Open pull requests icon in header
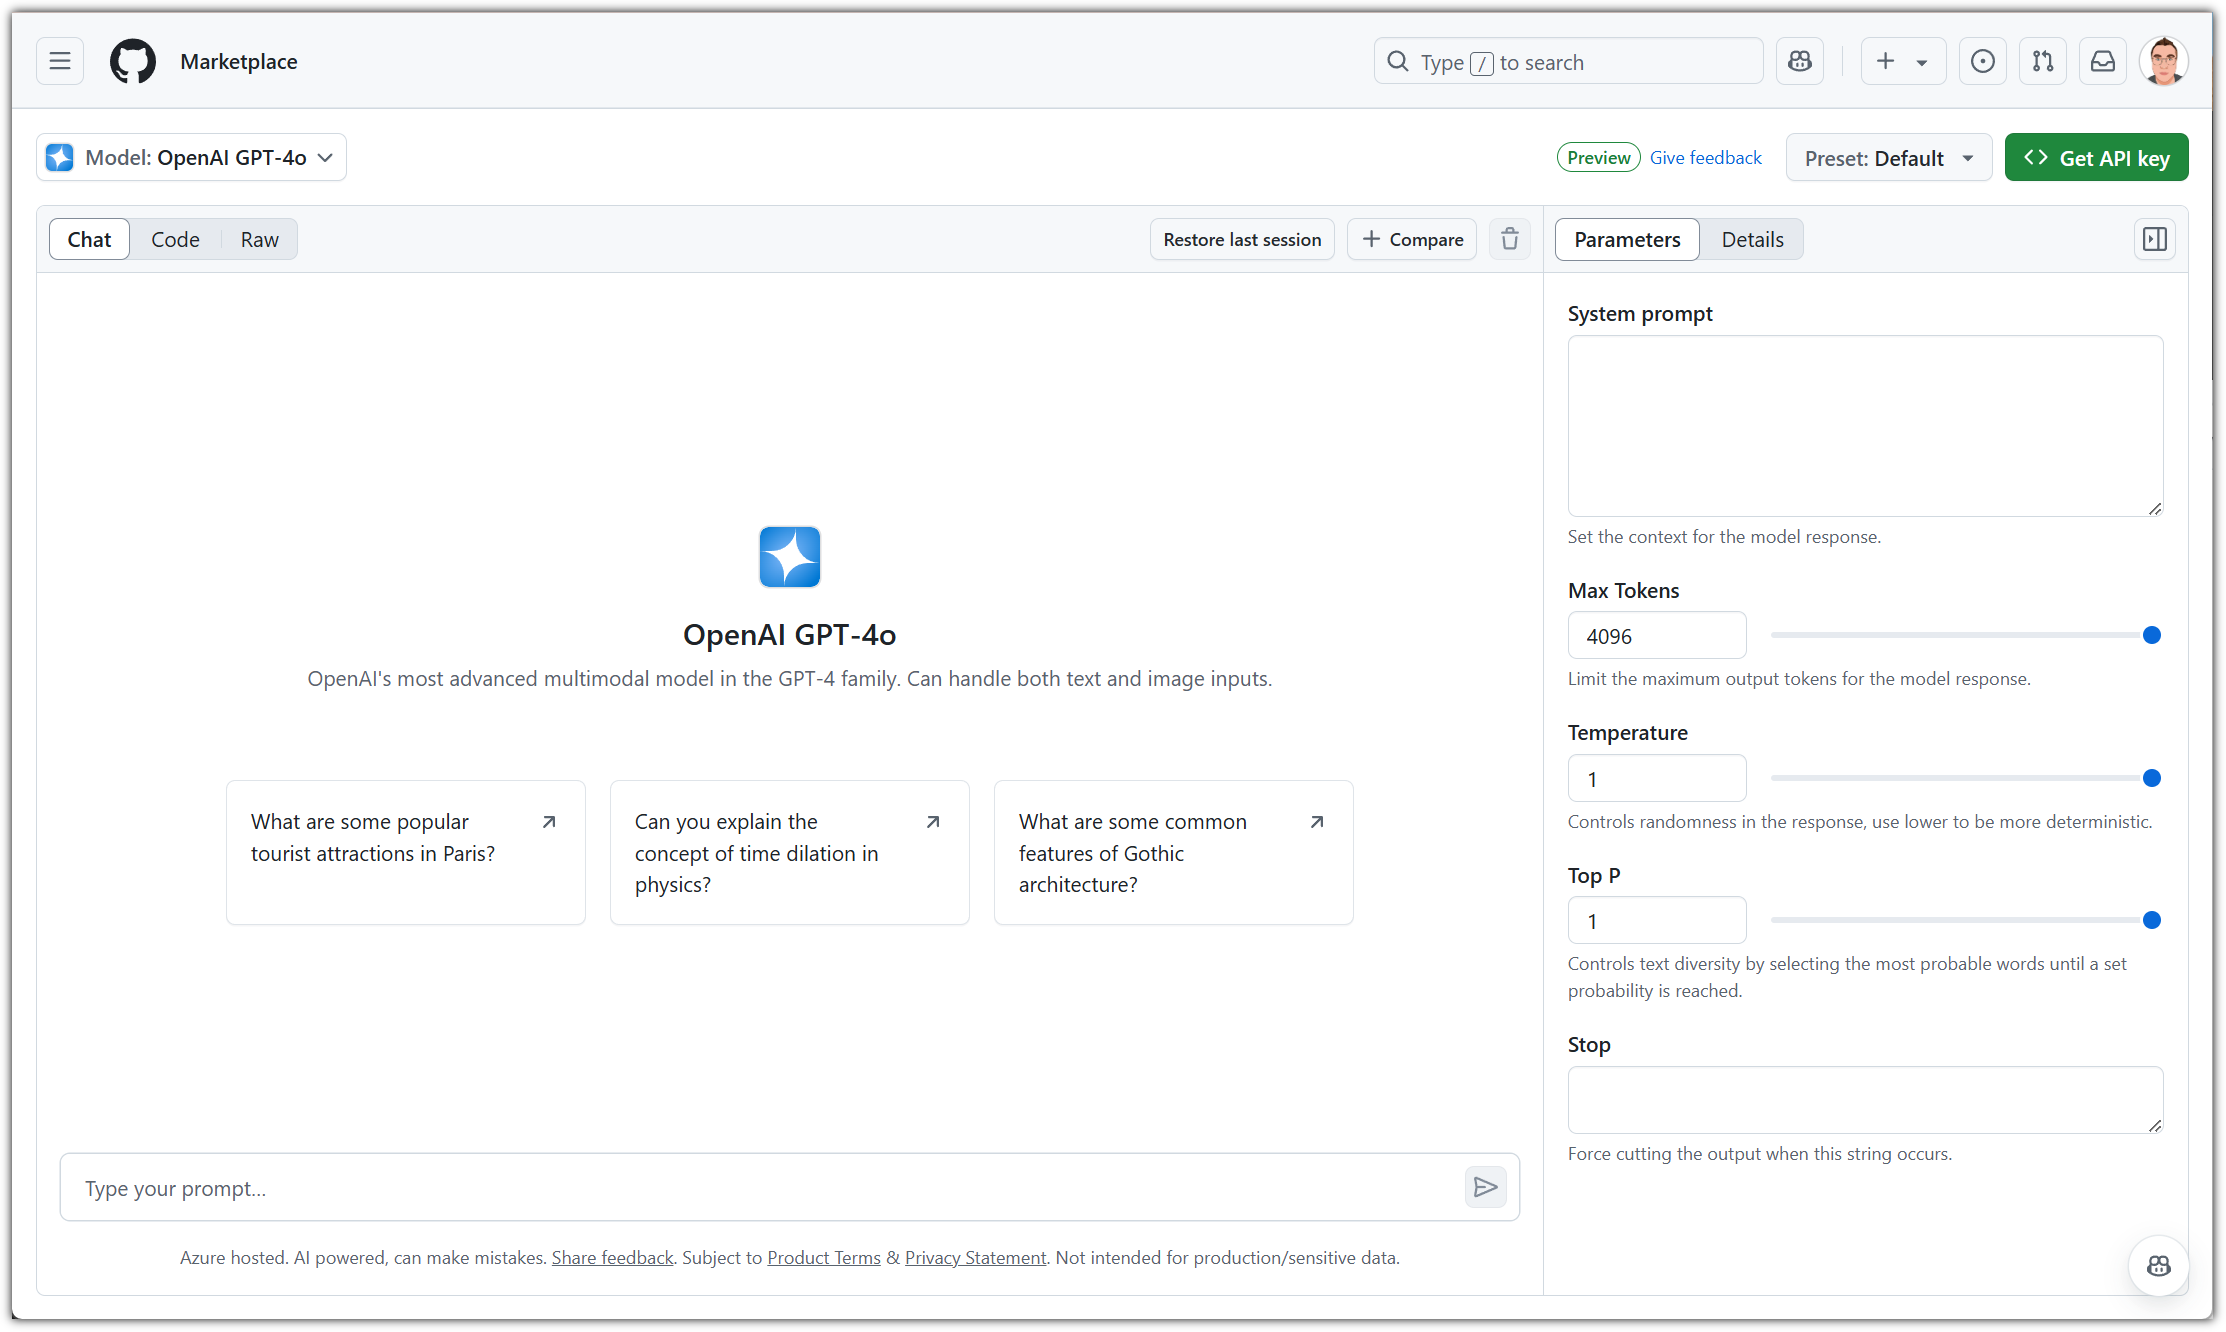 [2042, 62]
